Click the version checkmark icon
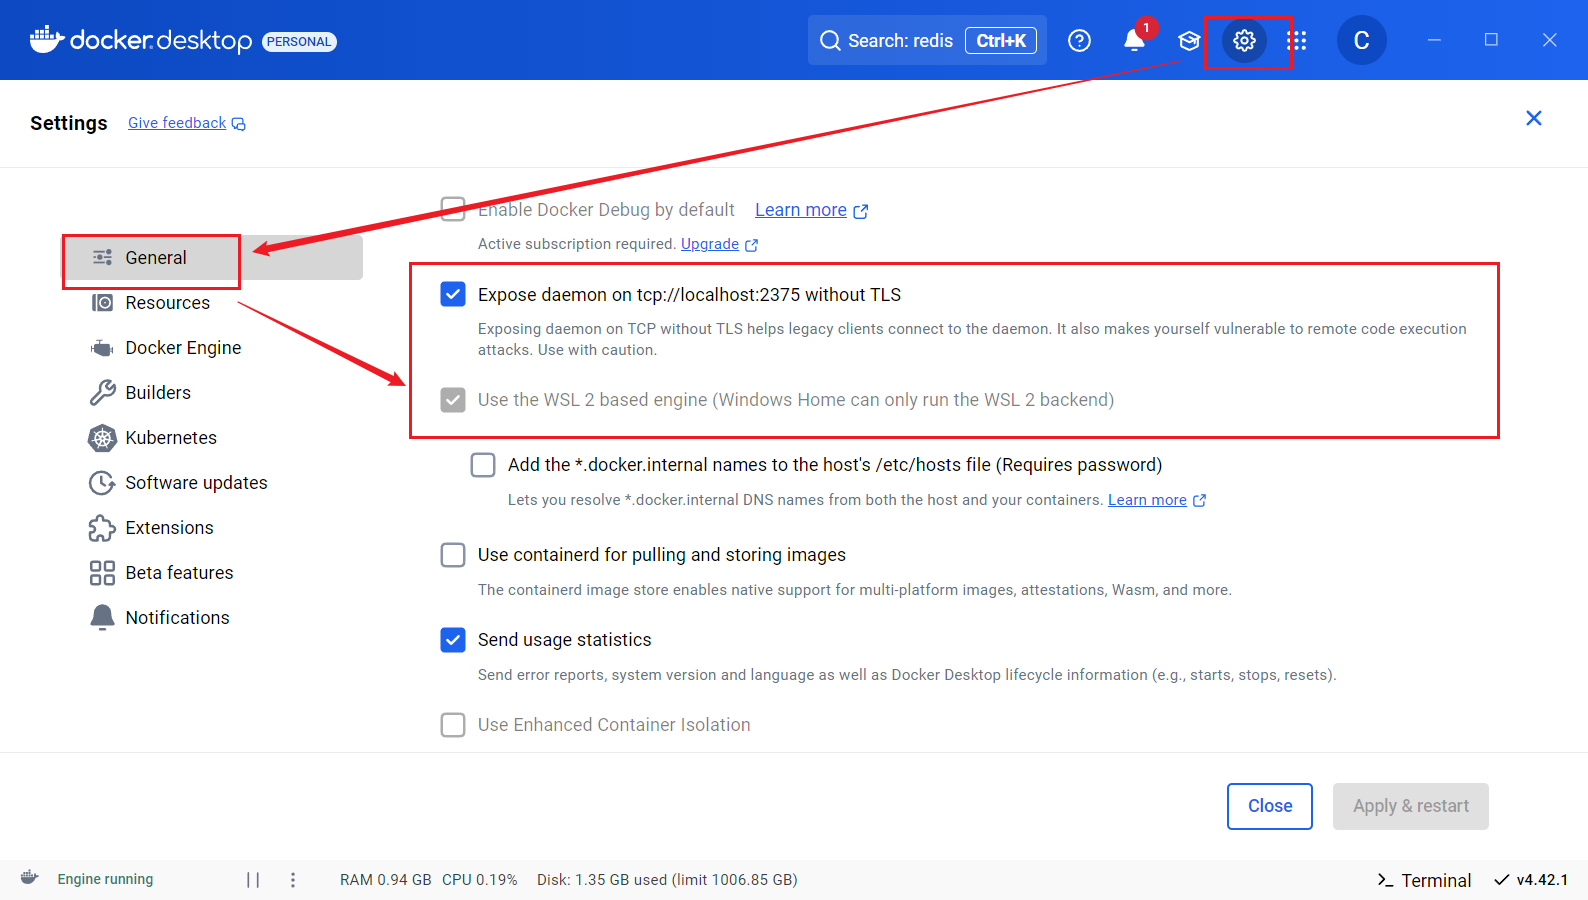The width and height of the screenshot is (1588, 900). 1501,880
